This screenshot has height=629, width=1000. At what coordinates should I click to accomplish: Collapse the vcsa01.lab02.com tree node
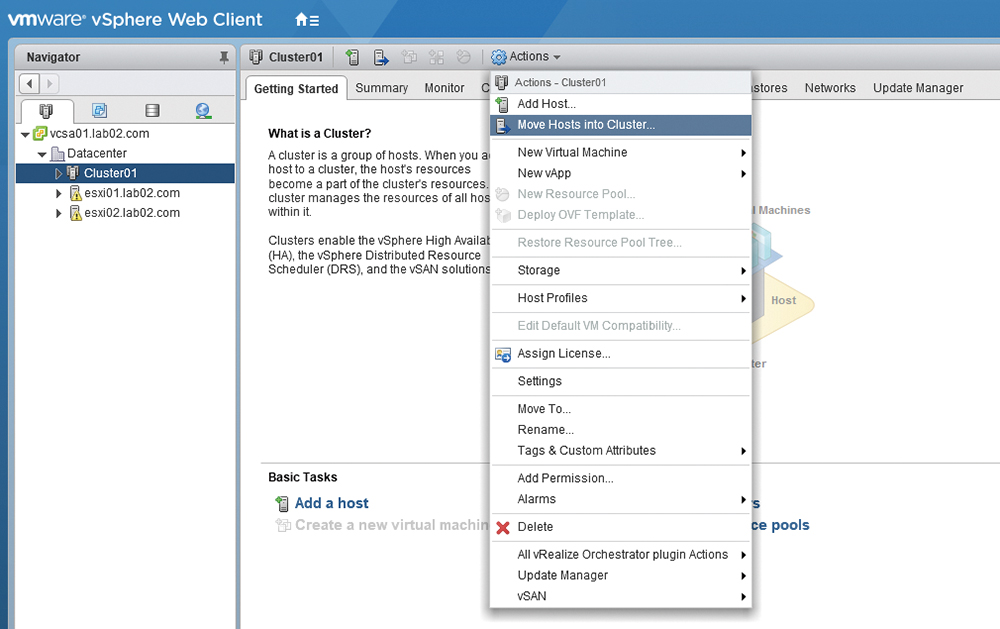click(x=25, y=135)
